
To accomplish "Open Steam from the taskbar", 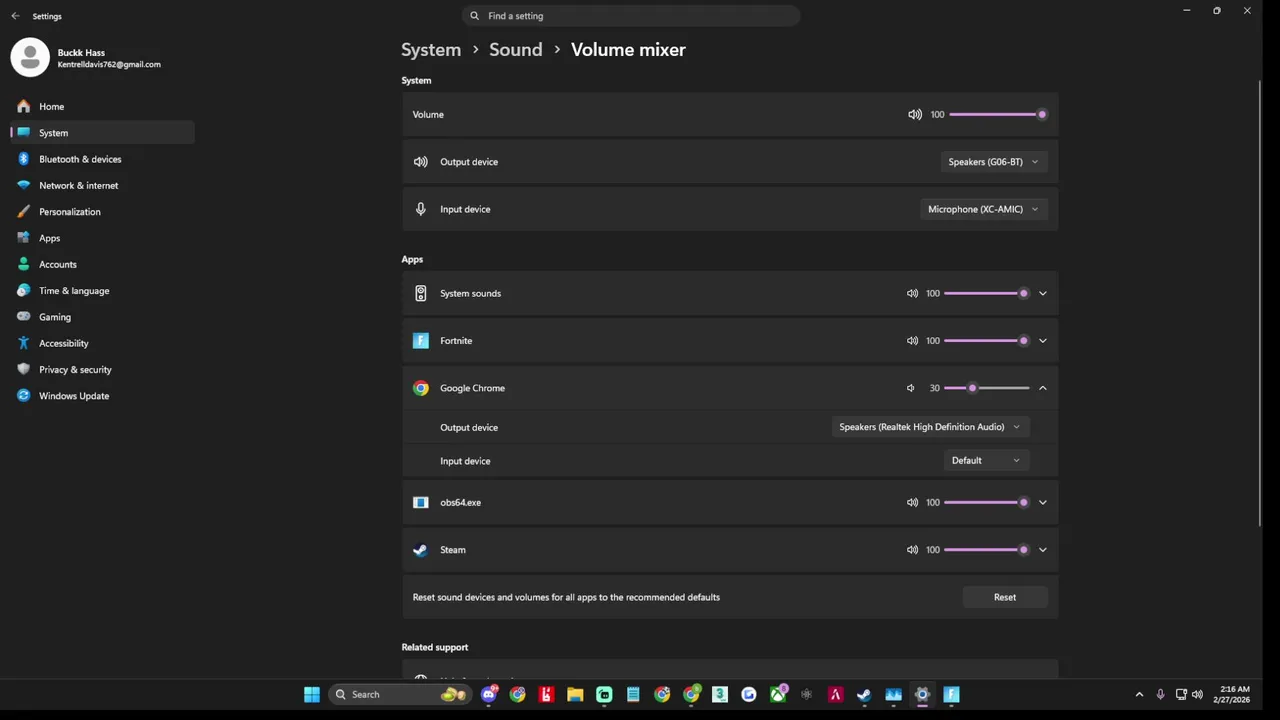I will pos(864,694).
